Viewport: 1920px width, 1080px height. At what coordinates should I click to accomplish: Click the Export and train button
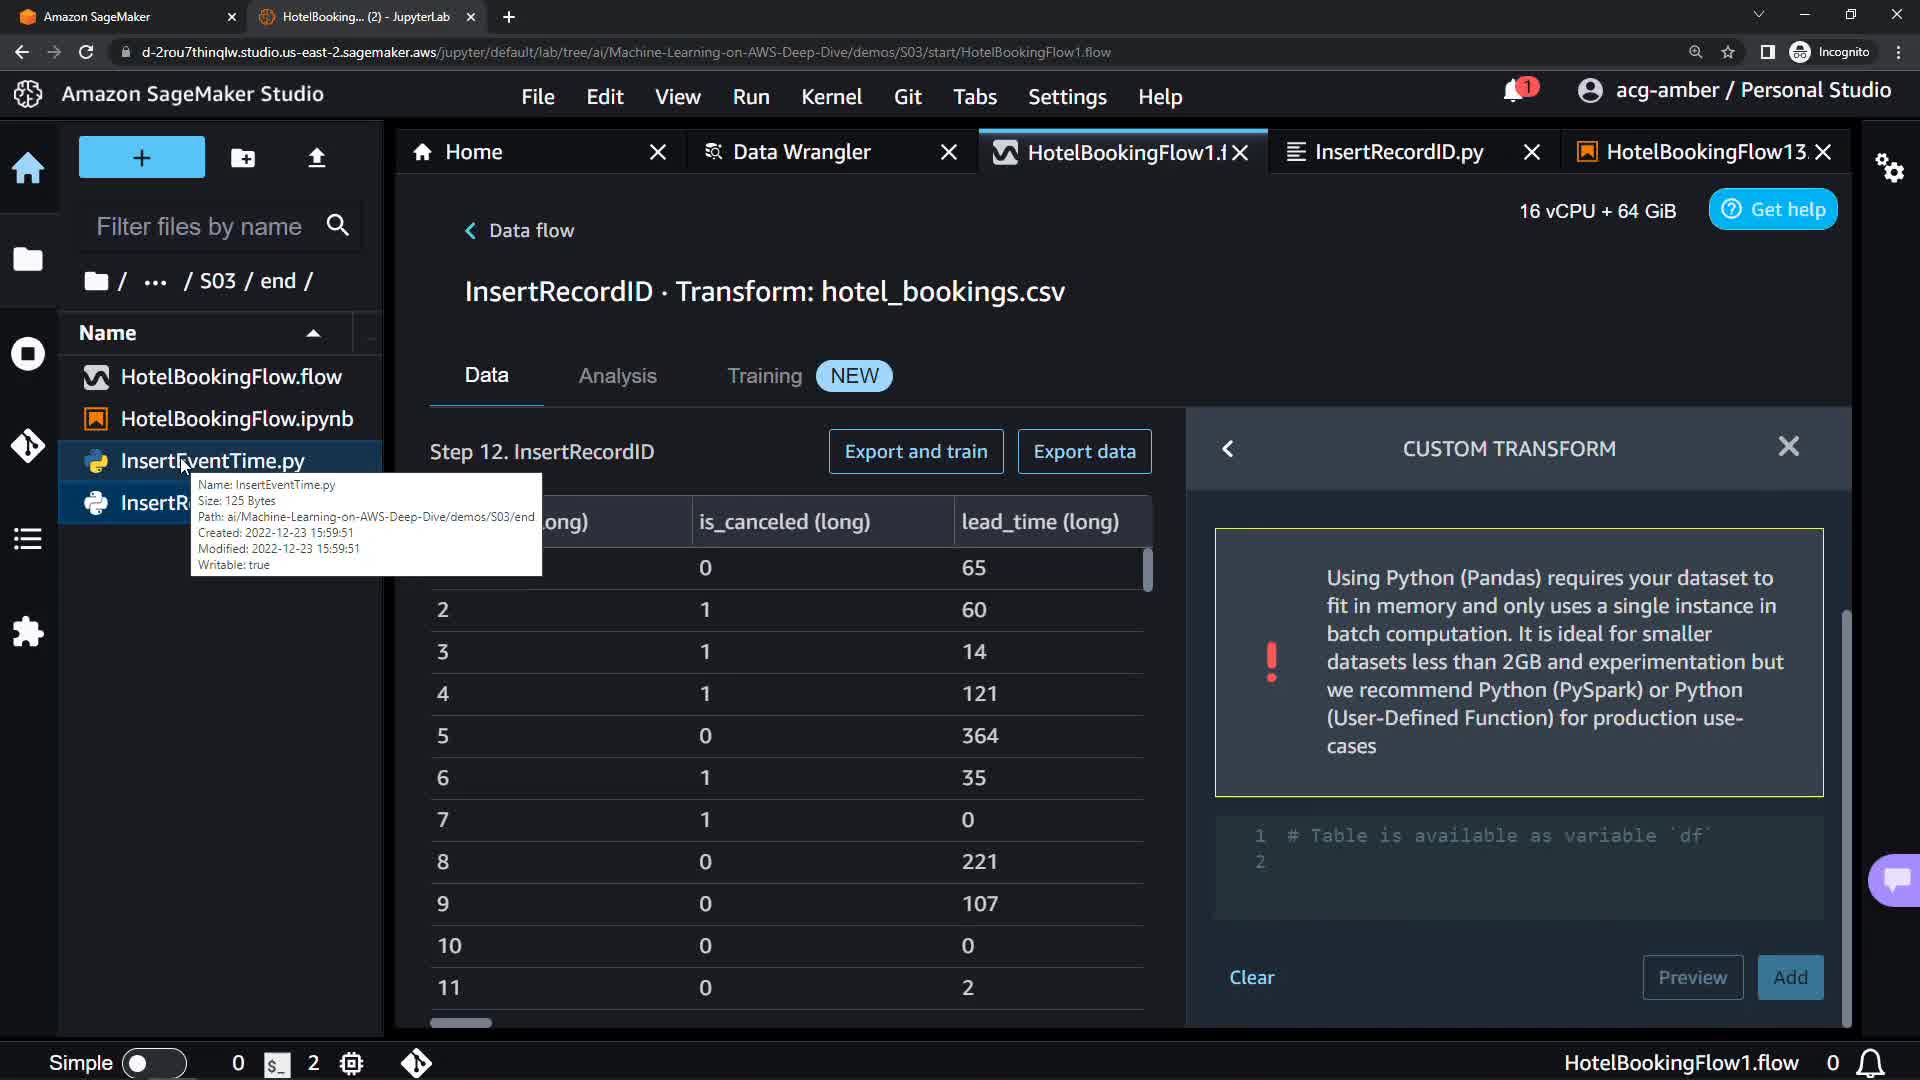pos(915,452)
